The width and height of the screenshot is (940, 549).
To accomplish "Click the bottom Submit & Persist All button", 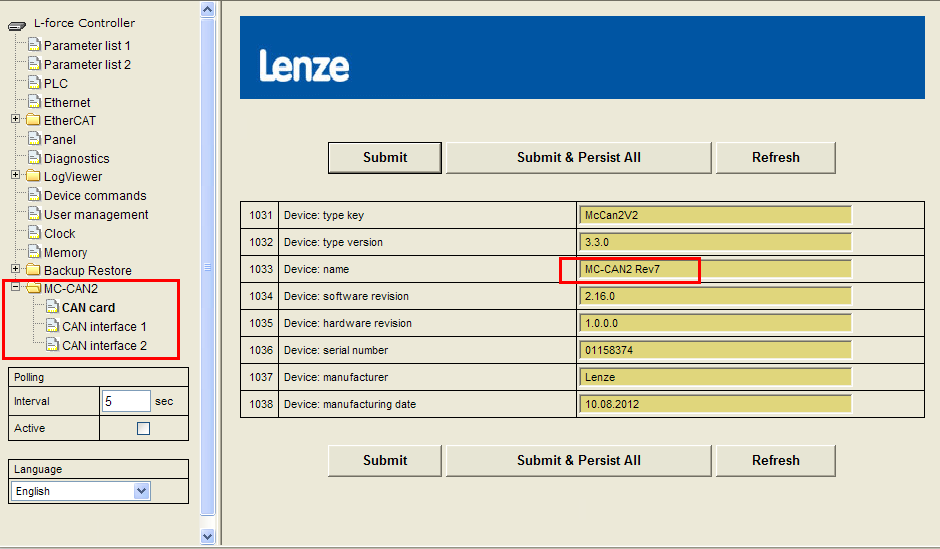I will click(578, 460).
